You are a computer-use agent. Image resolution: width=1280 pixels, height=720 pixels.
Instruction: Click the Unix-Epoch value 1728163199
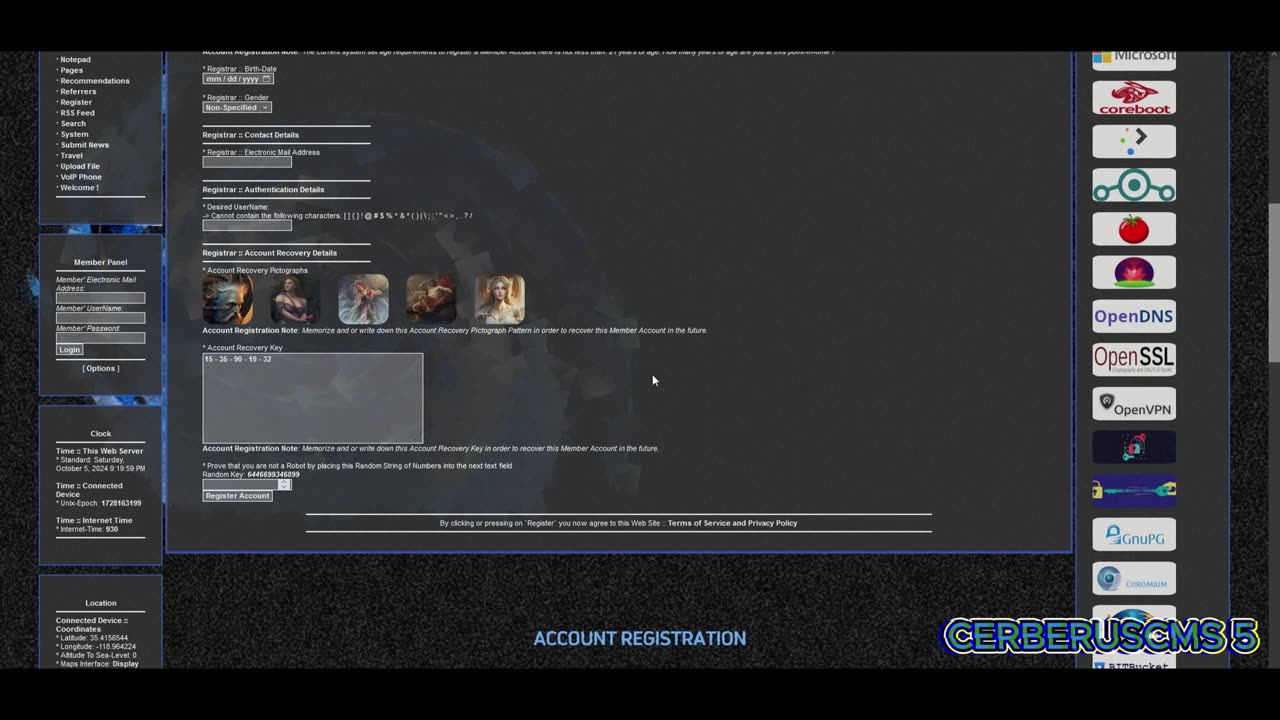(121, 503)
